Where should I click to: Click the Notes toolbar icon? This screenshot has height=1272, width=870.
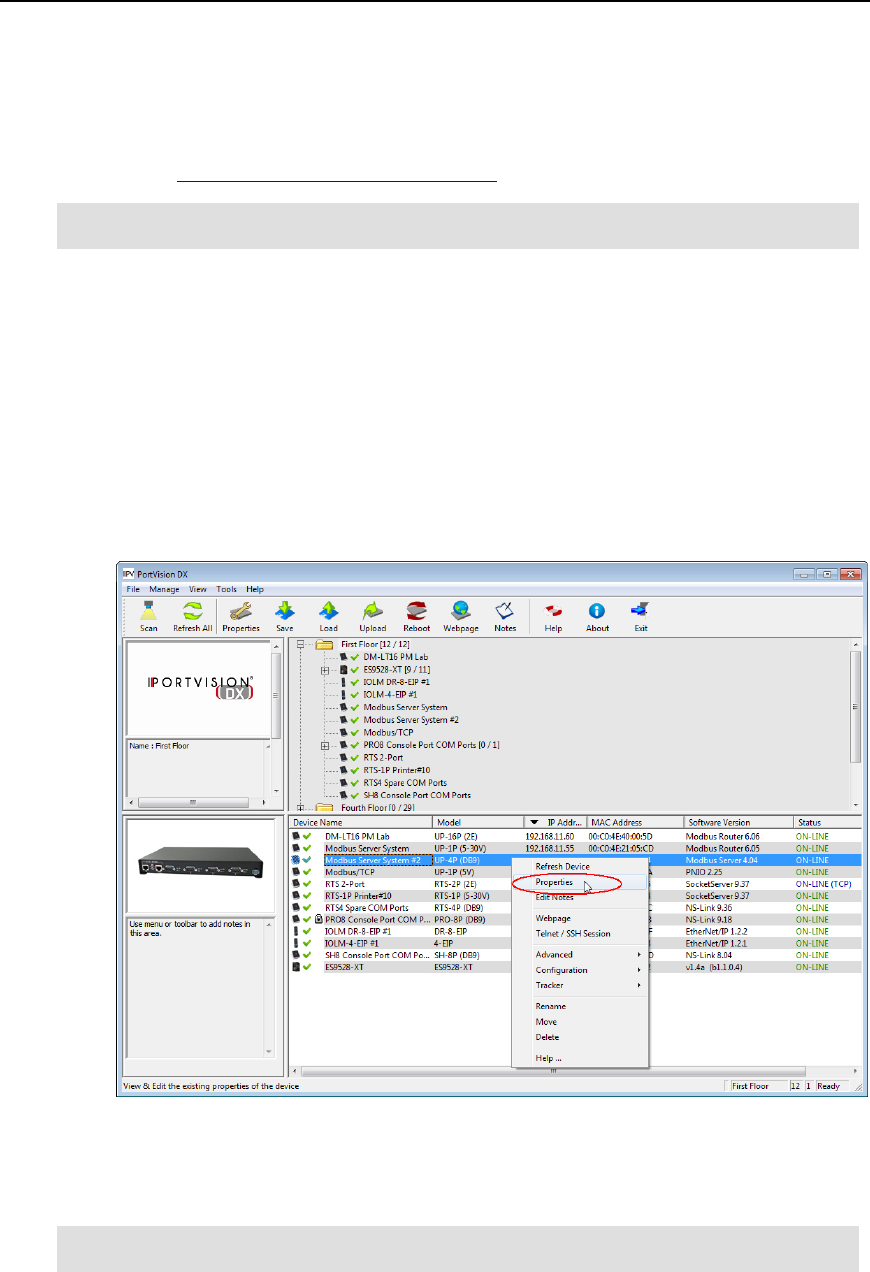point(505,616)
